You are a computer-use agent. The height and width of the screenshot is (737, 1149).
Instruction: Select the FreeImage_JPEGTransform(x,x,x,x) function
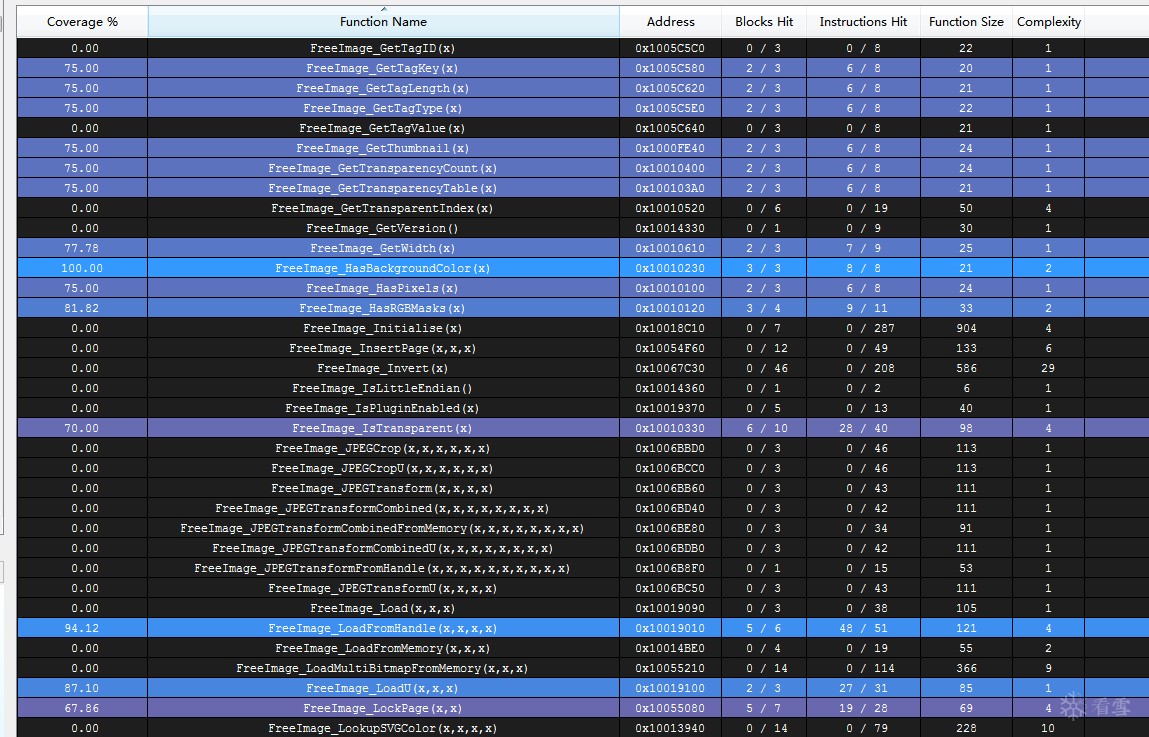click(383, 489)
